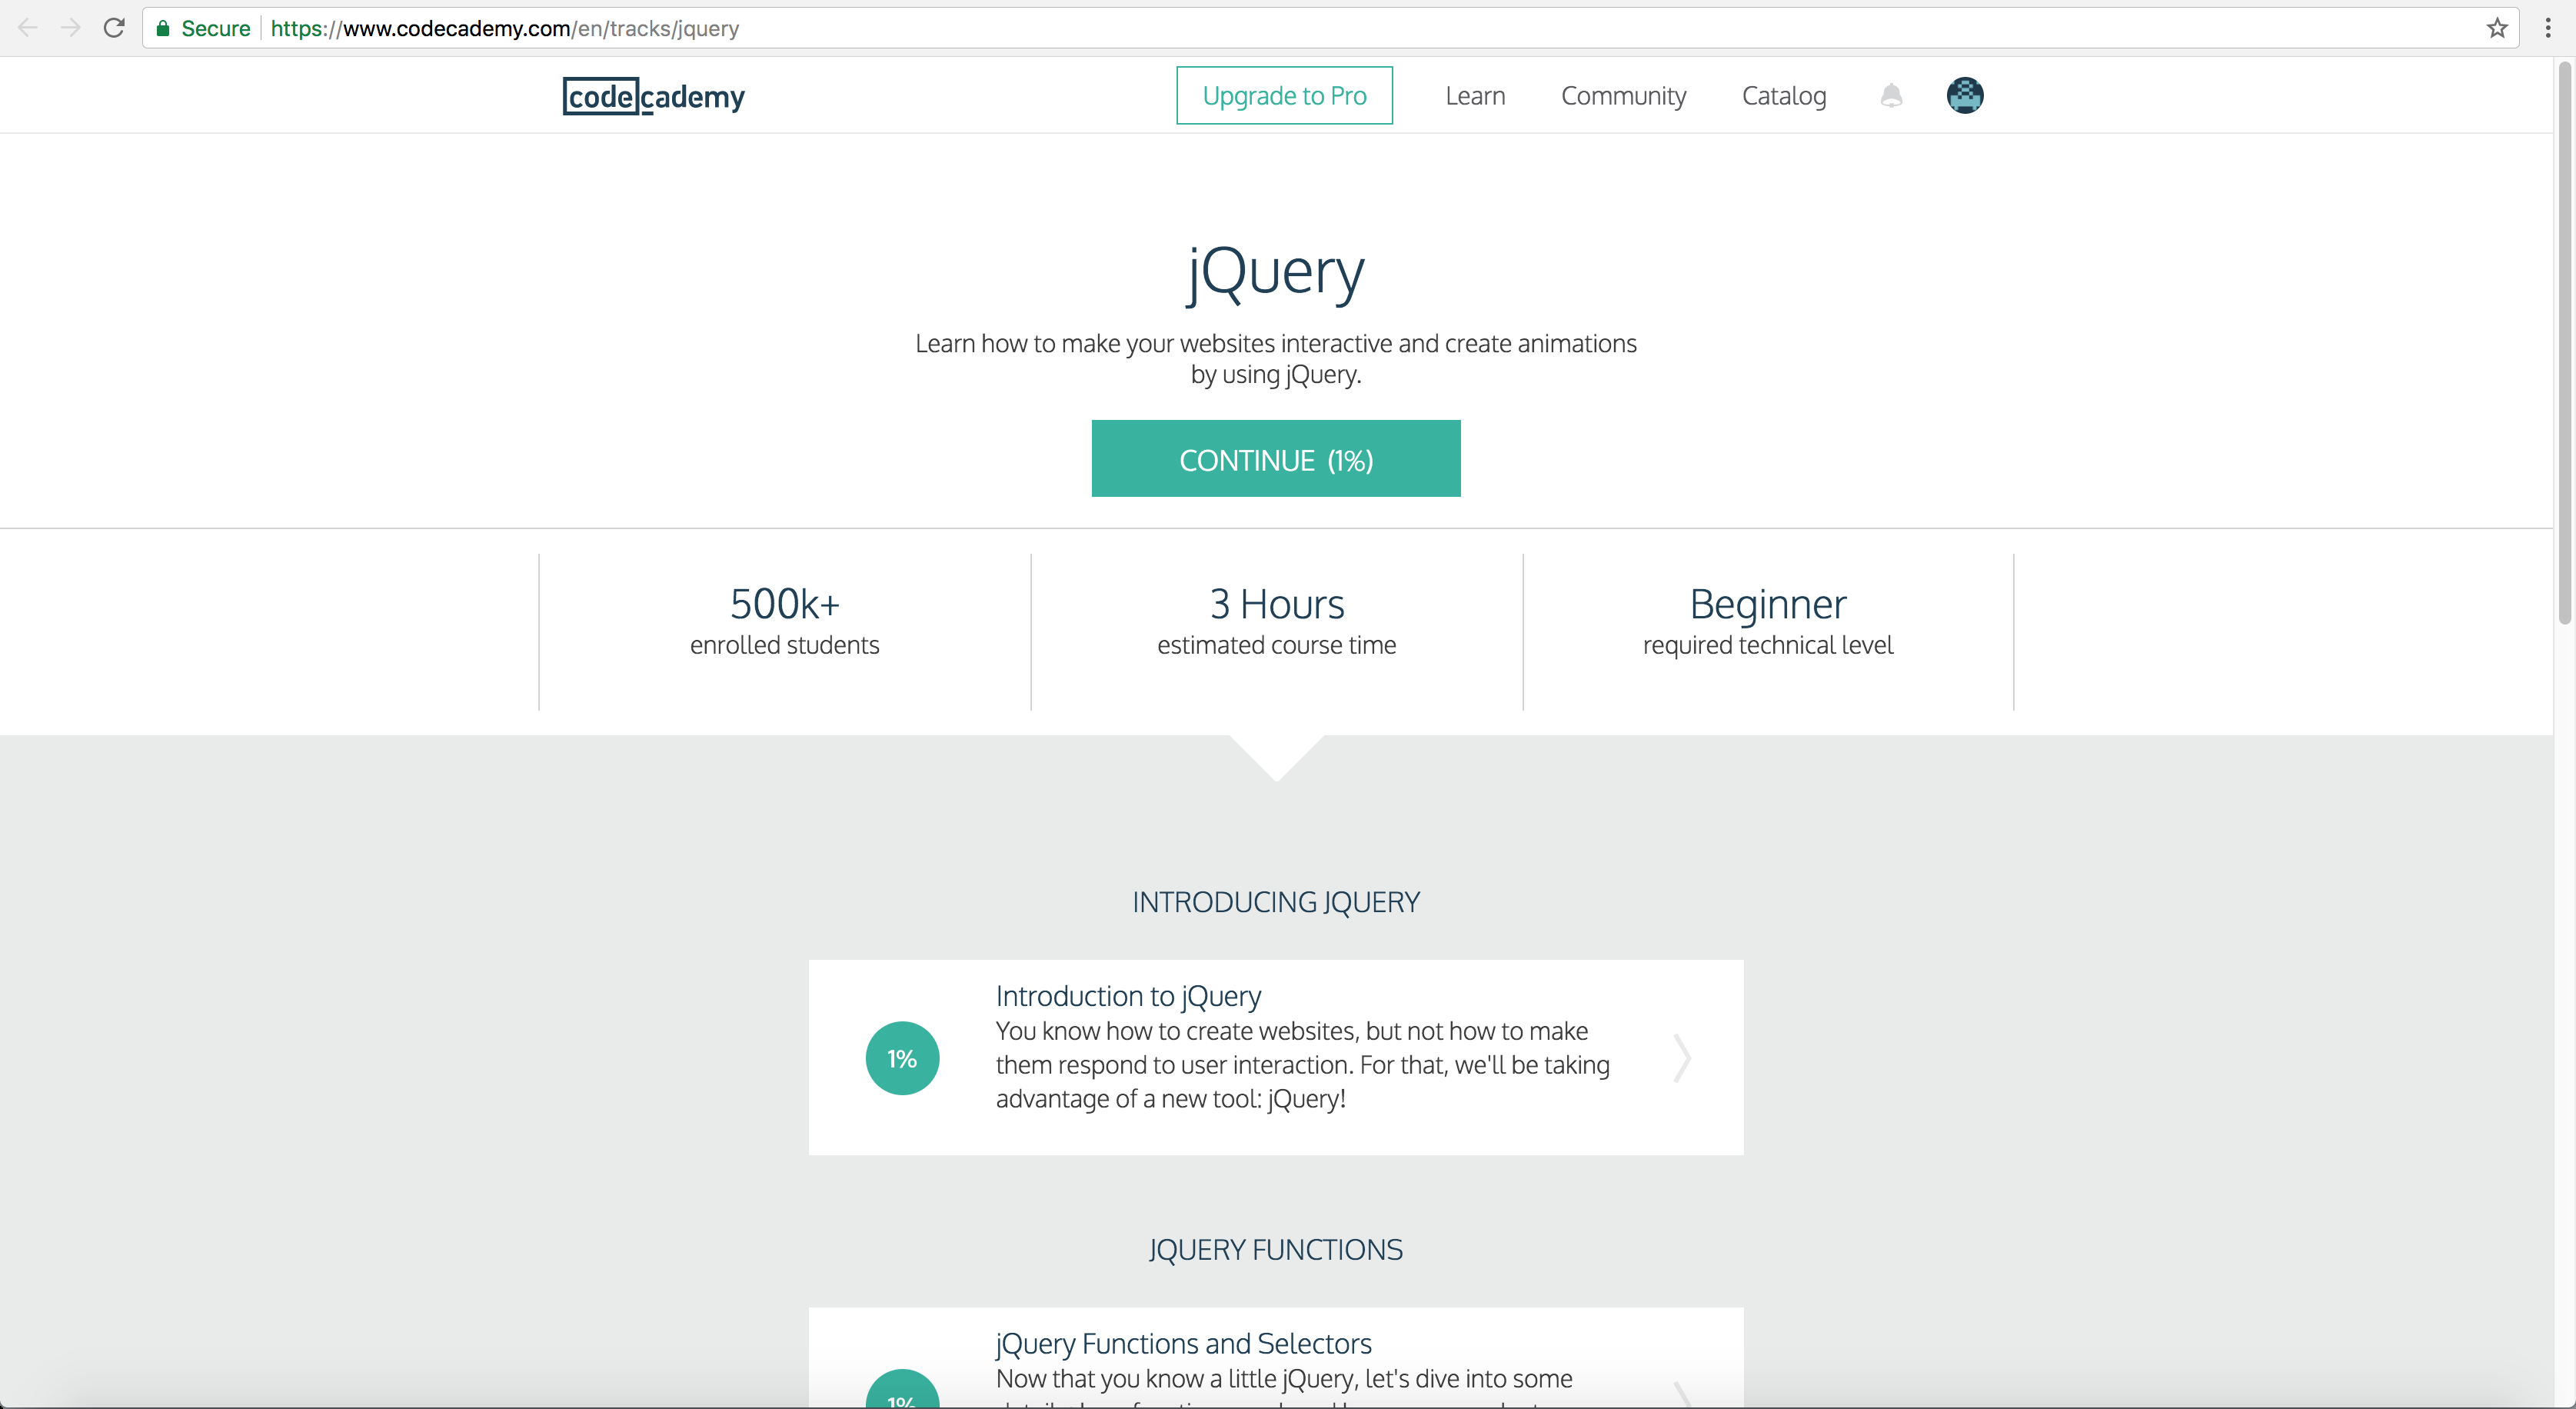Click the browser forward arrow

click(70, 28)
